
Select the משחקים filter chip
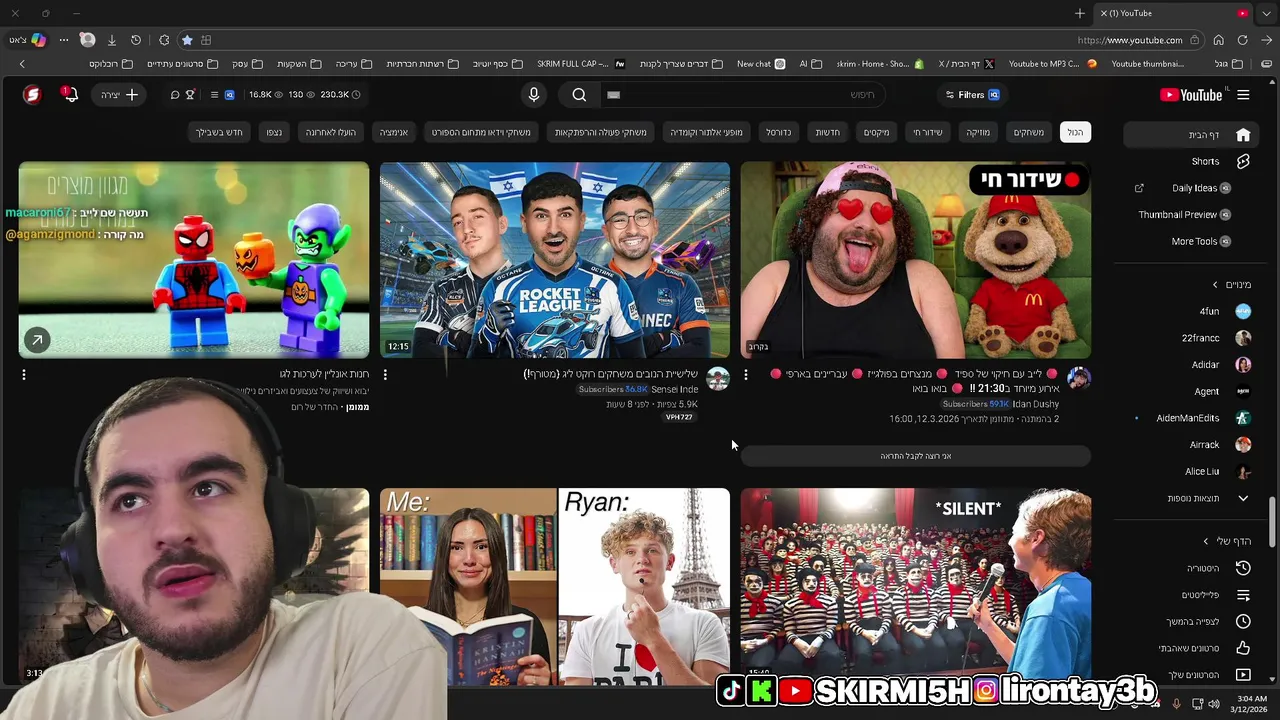click(1029, 132)
